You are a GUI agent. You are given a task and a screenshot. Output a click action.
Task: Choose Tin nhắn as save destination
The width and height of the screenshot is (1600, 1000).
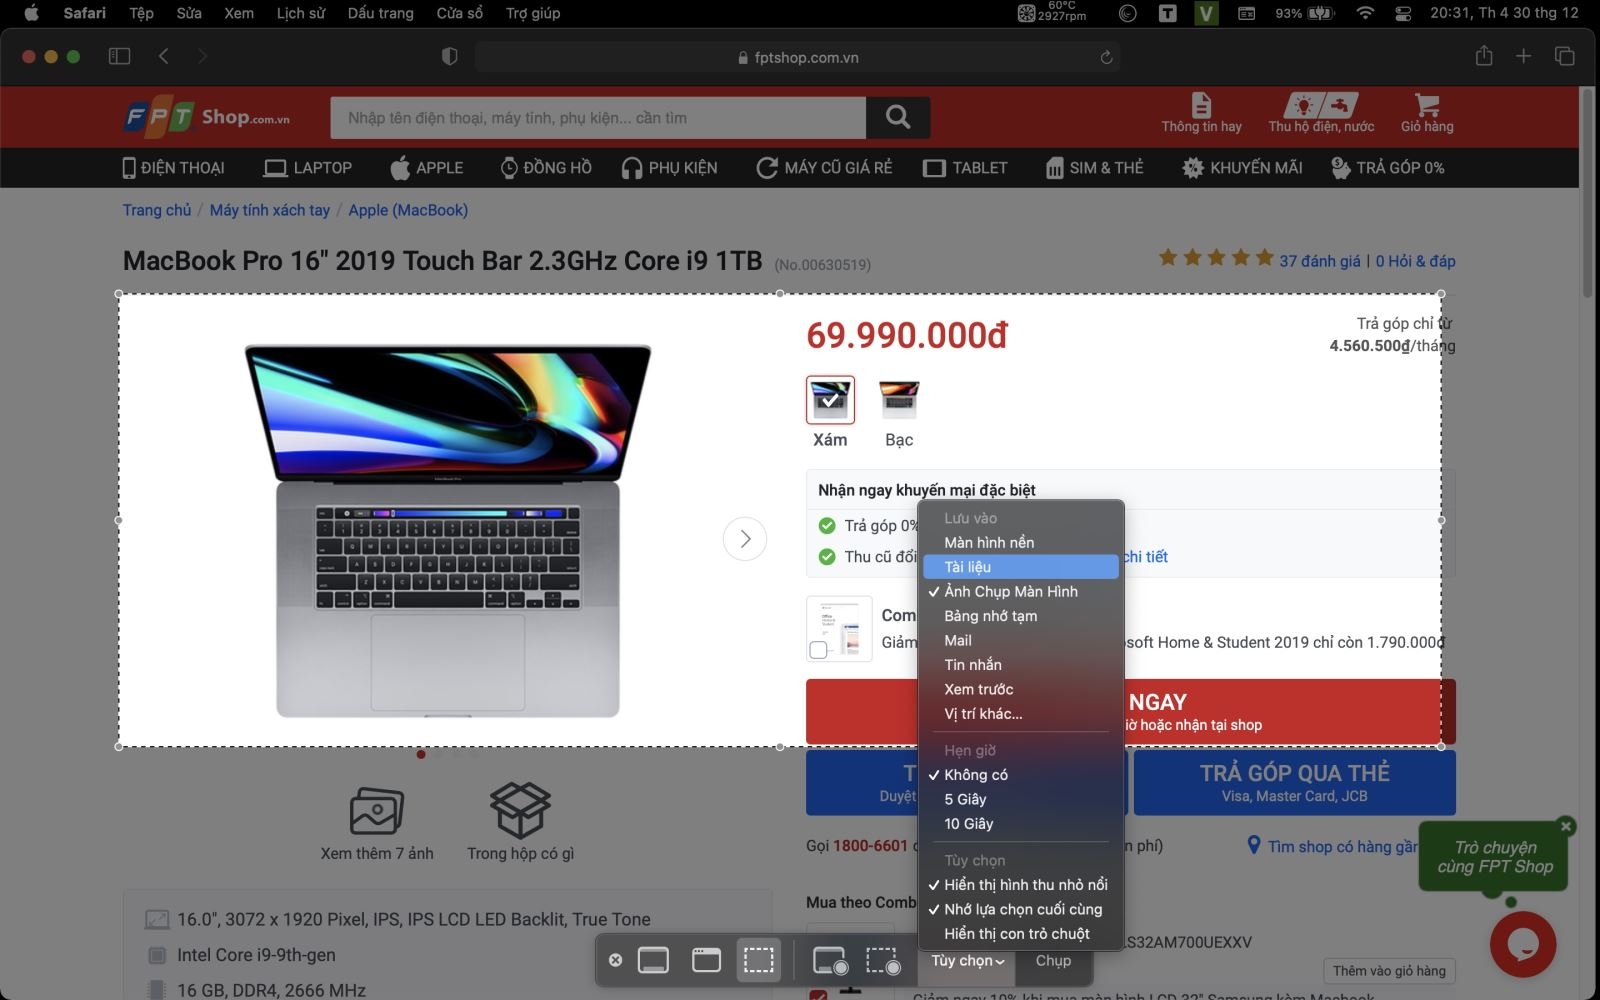[1020, 665]
